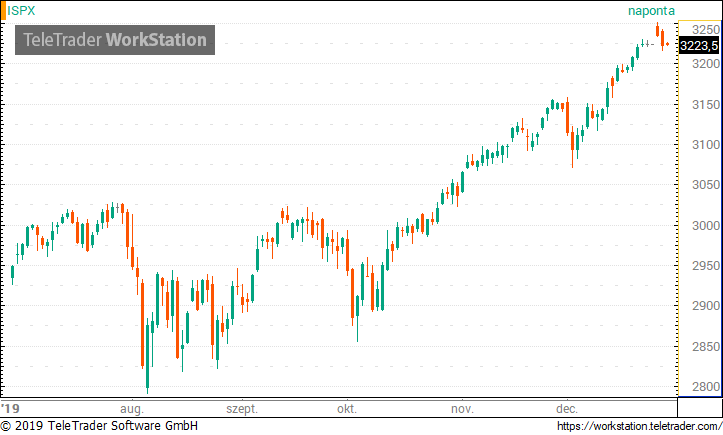The height and width of the screenshot is (435, 723).
Task: Click the 2900 price axis label
Action: coord(705,306)
